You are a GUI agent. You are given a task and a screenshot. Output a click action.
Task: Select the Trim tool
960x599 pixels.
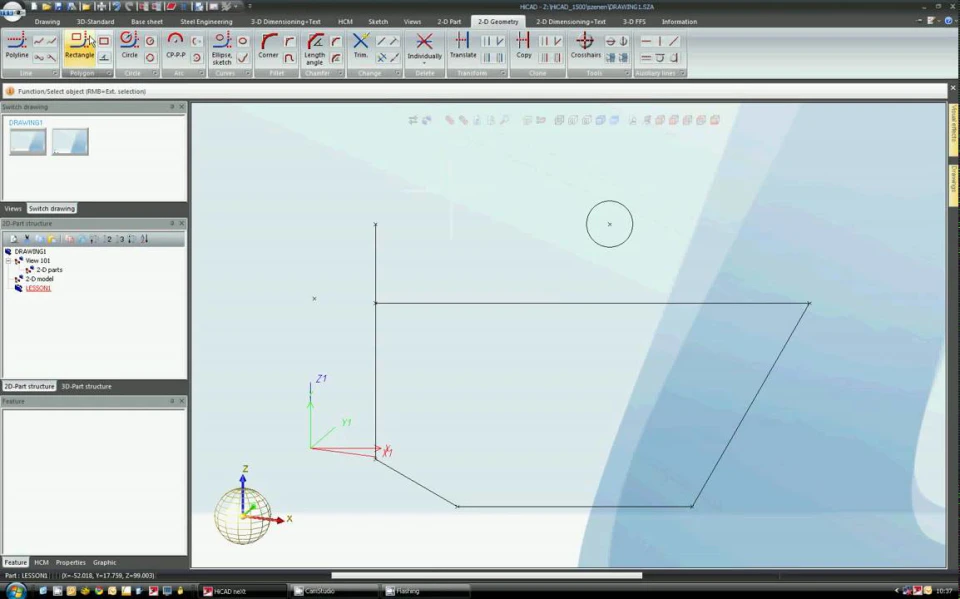point(361,46)
